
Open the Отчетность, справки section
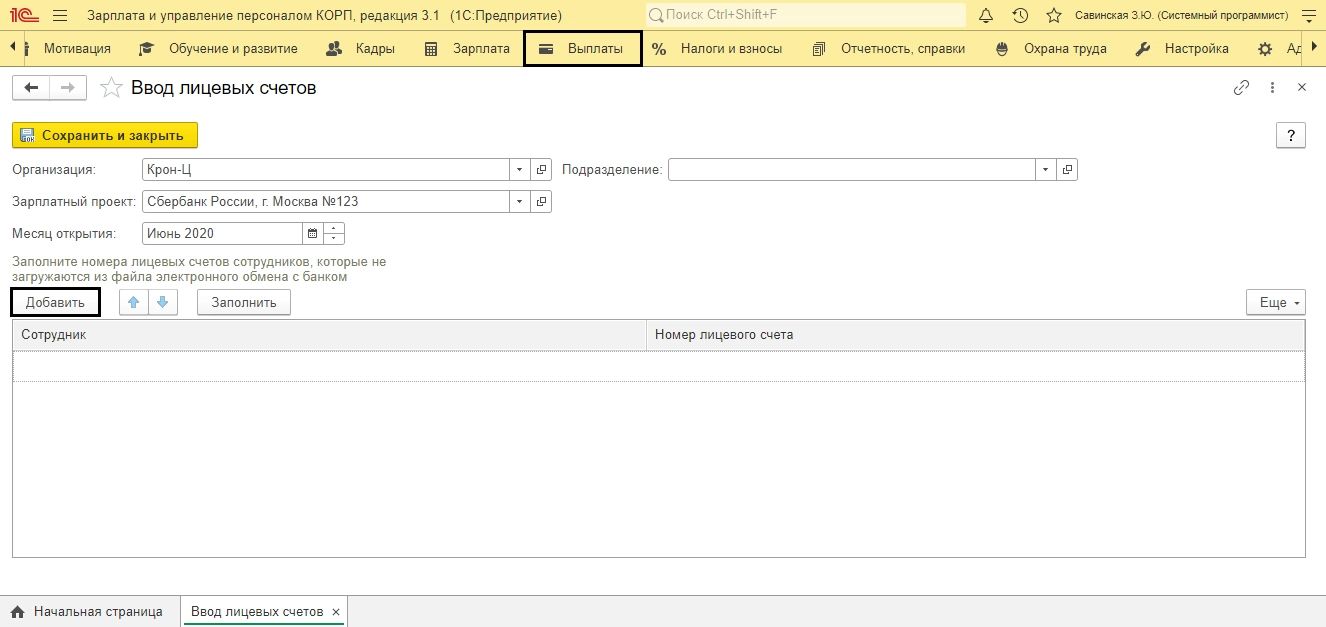coord(889,49)
